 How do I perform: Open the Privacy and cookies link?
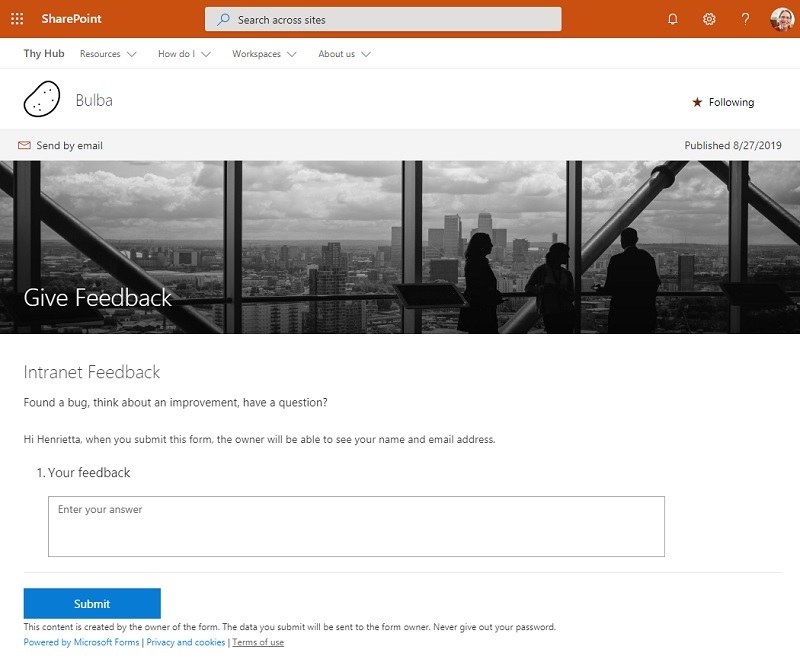186,642
